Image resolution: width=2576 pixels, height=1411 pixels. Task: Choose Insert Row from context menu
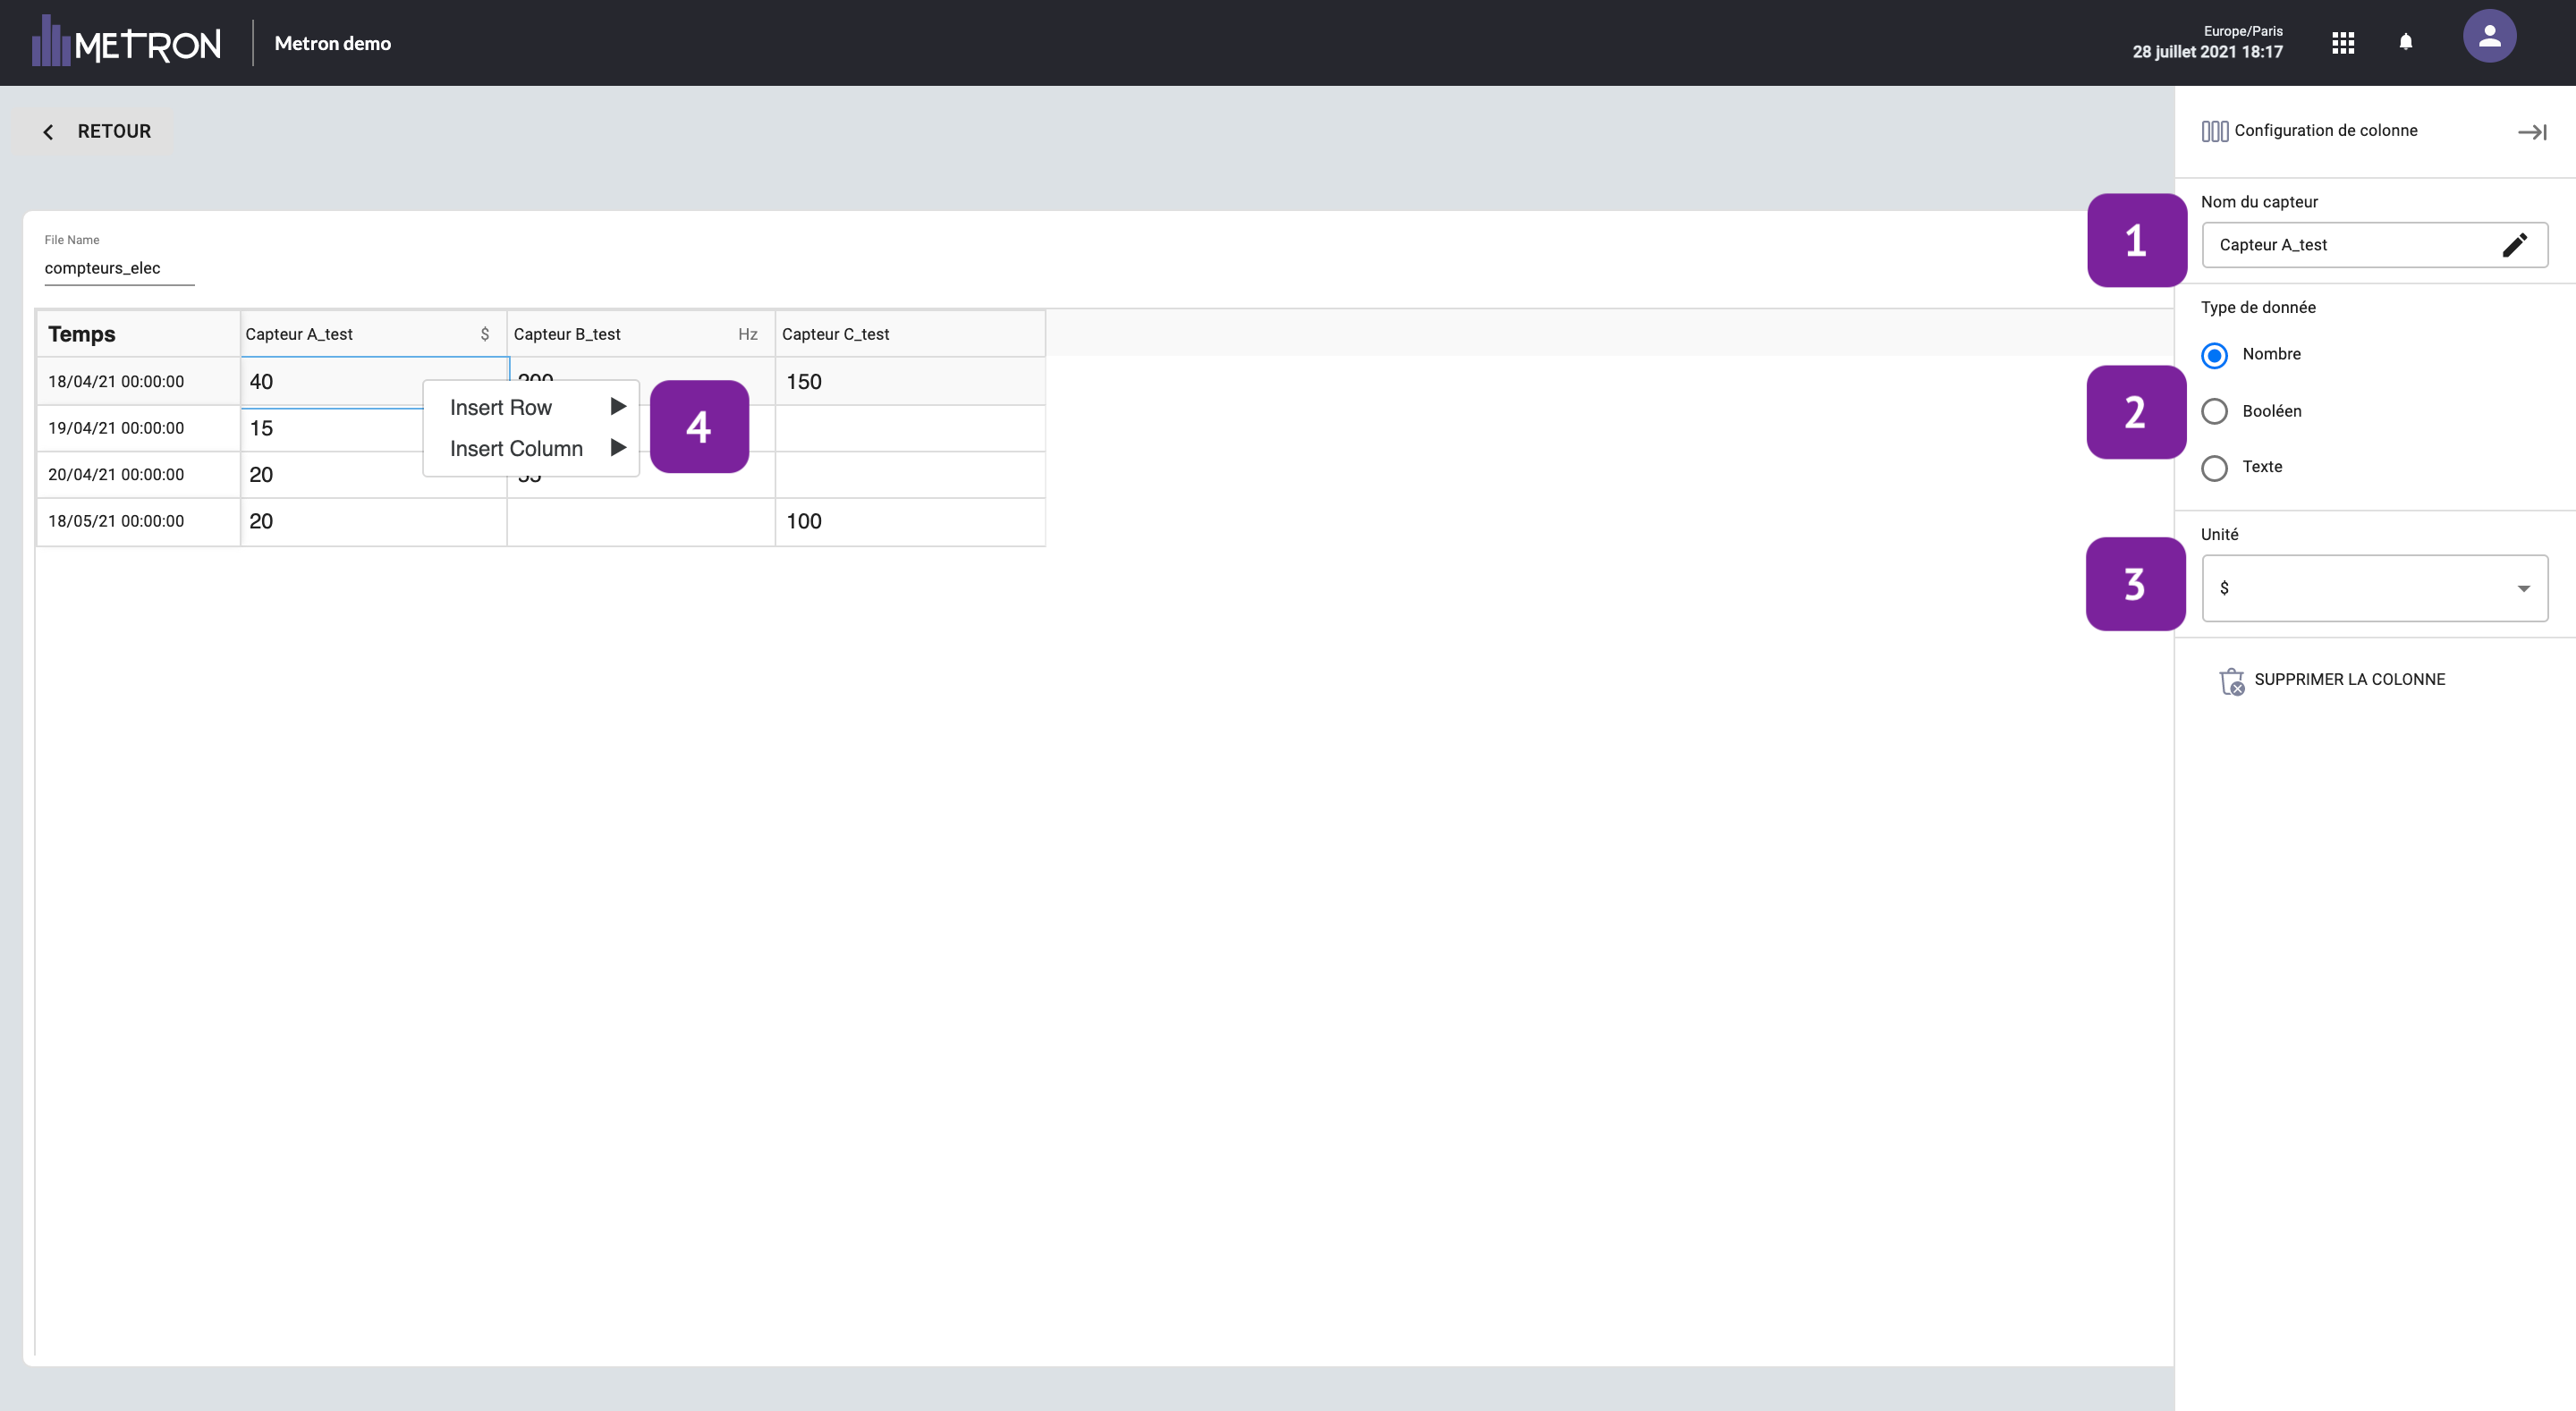501,407
